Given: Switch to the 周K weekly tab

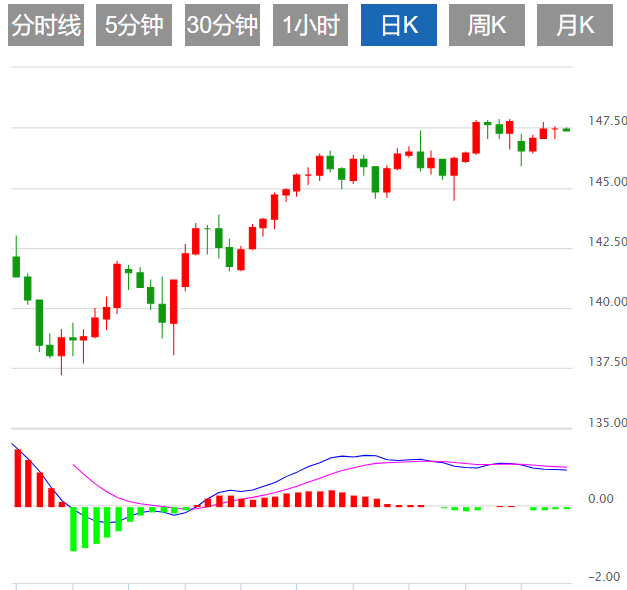Looking at the screenshot, I should (x=486, y=26).
